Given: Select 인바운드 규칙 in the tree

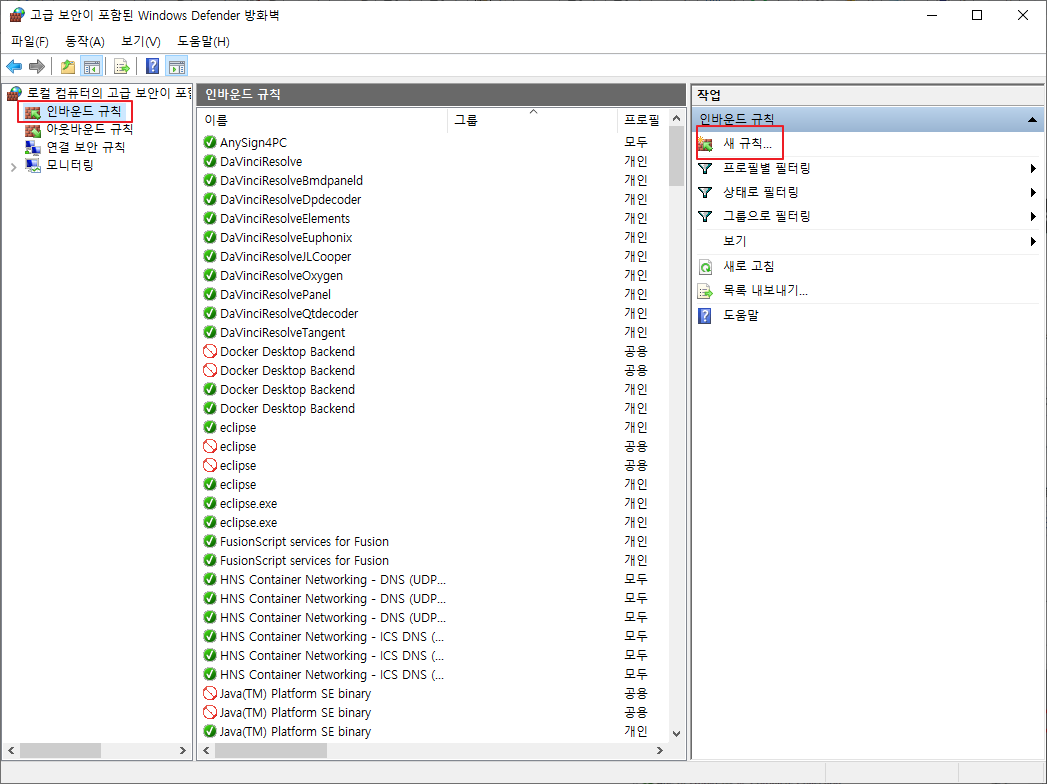Looking at the screenshot, I should 83,111.
